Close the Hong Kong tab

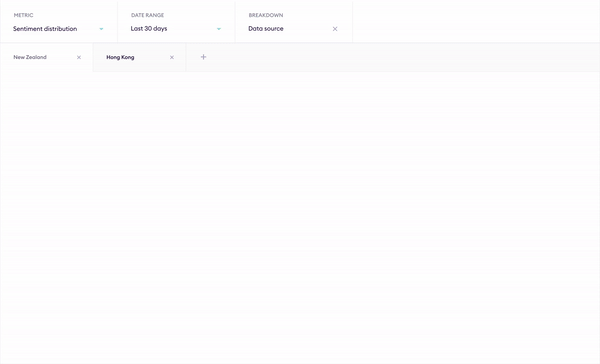172,57
